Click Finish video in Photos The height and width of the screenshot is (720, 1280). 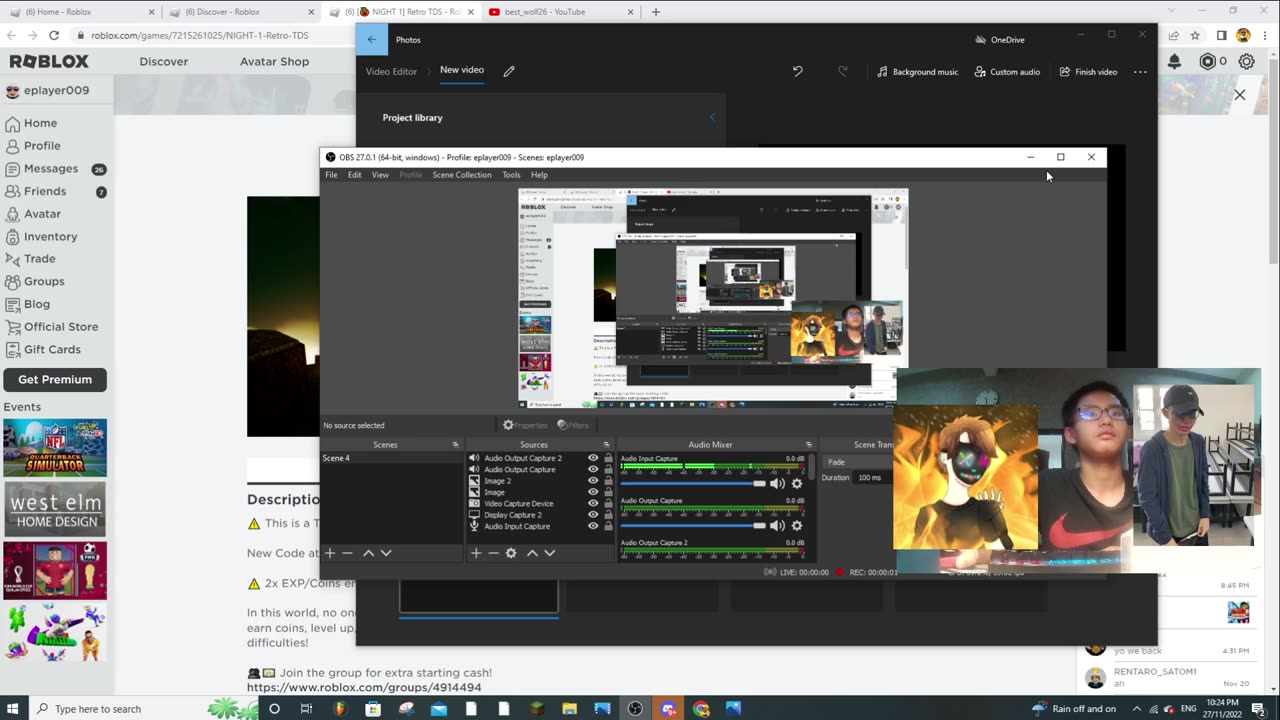(x=1088, y=72)
